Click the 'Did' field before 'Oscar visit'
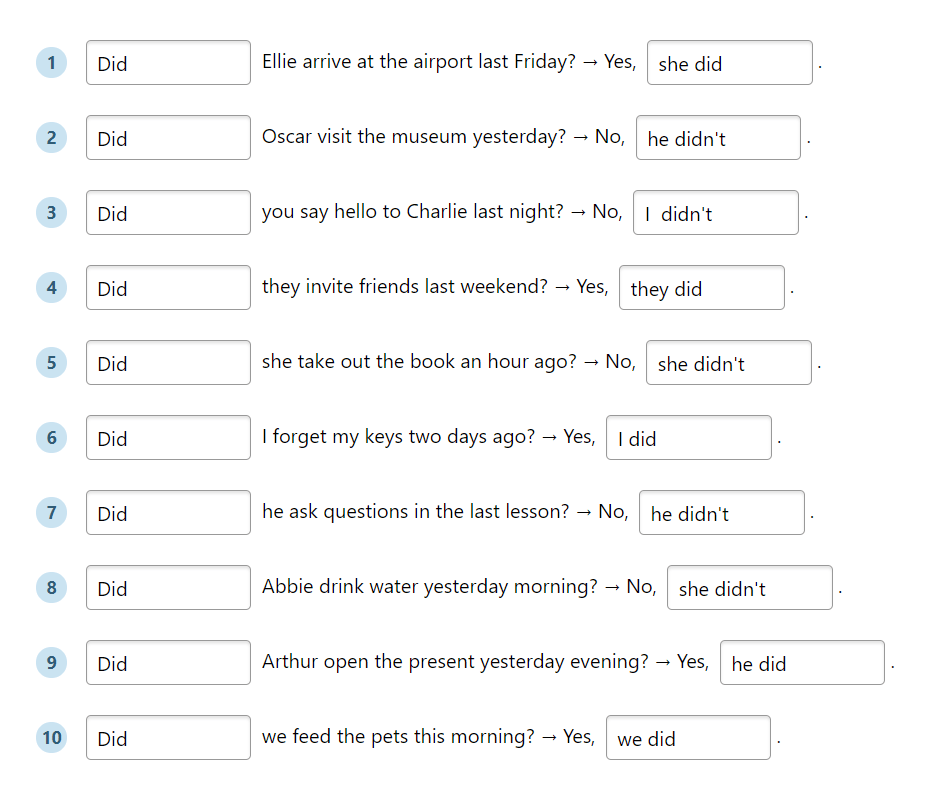 coord(168,138)
